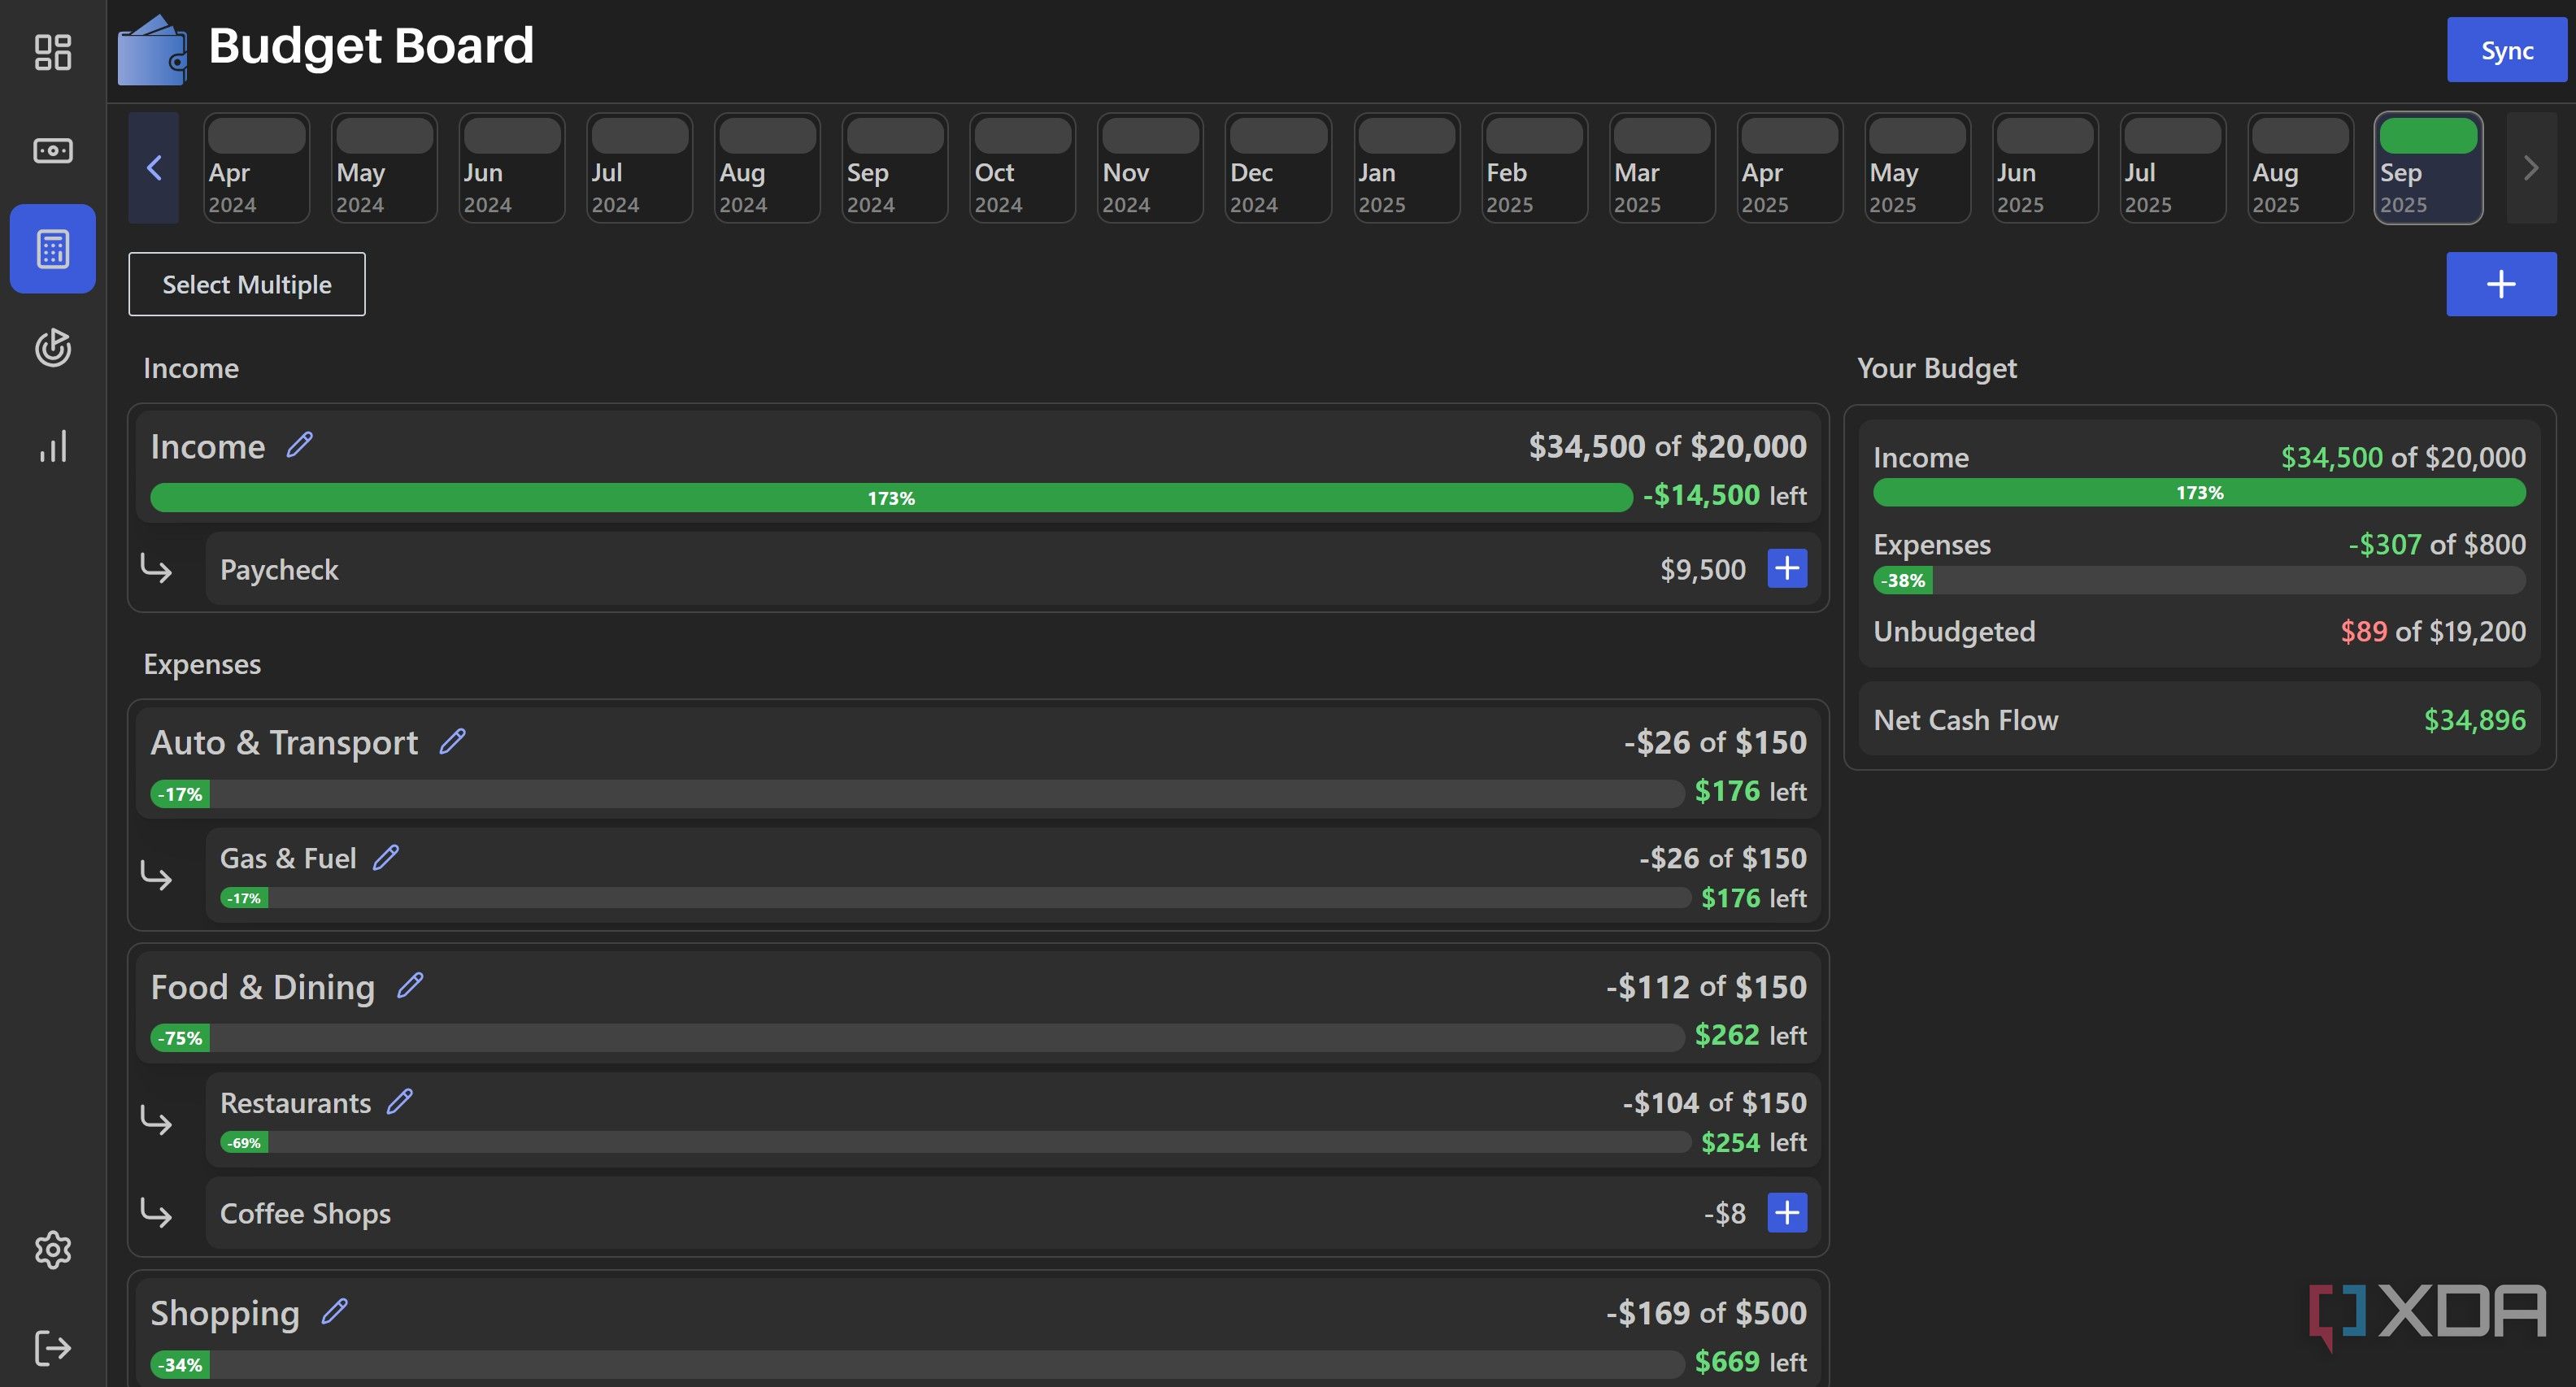Edit Shopping budget pencil icon
This screenshot has height=1387, width=2576.
click(335, 1311)
